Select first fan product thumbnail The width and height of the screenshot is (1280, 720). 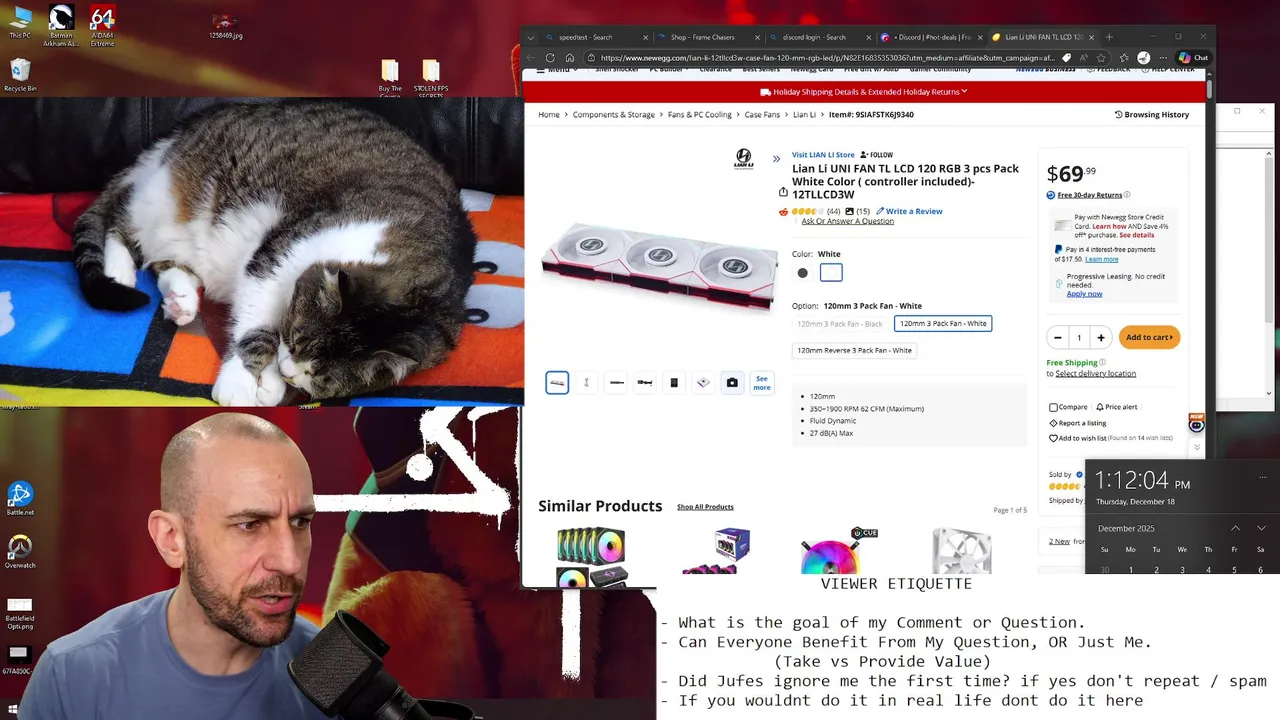pyautogui.click(x=557, y=382)
